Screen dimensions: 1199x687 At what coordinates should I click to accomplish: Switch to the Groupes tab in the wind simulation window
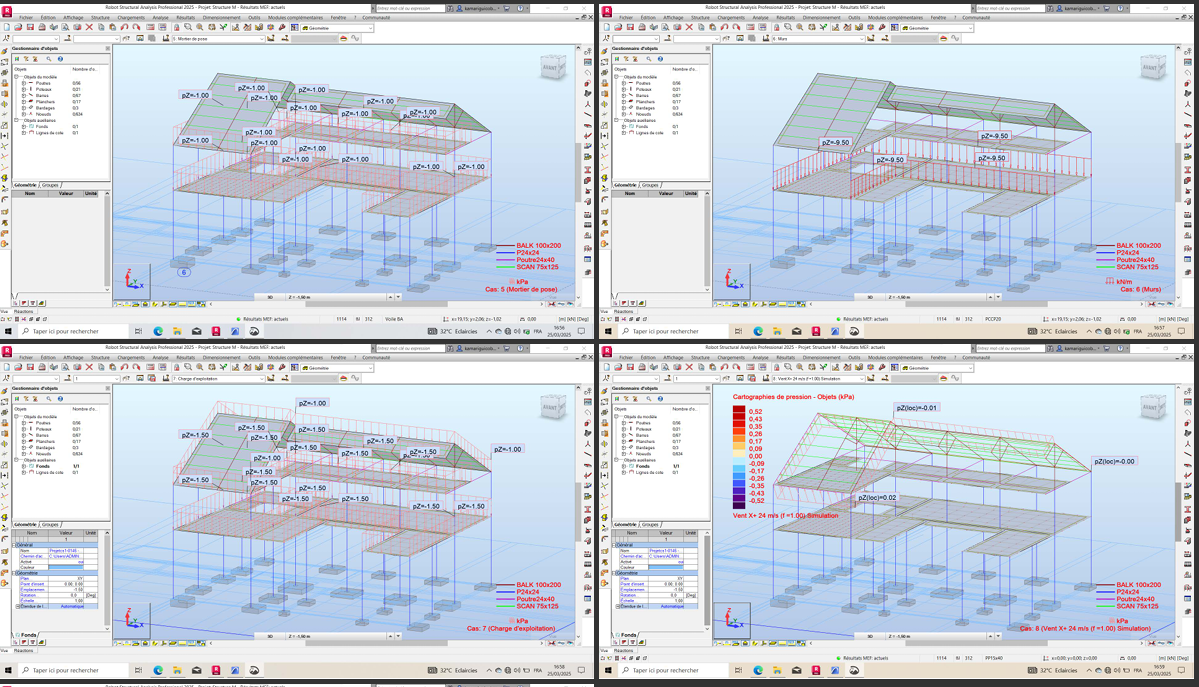pos(650,524)
